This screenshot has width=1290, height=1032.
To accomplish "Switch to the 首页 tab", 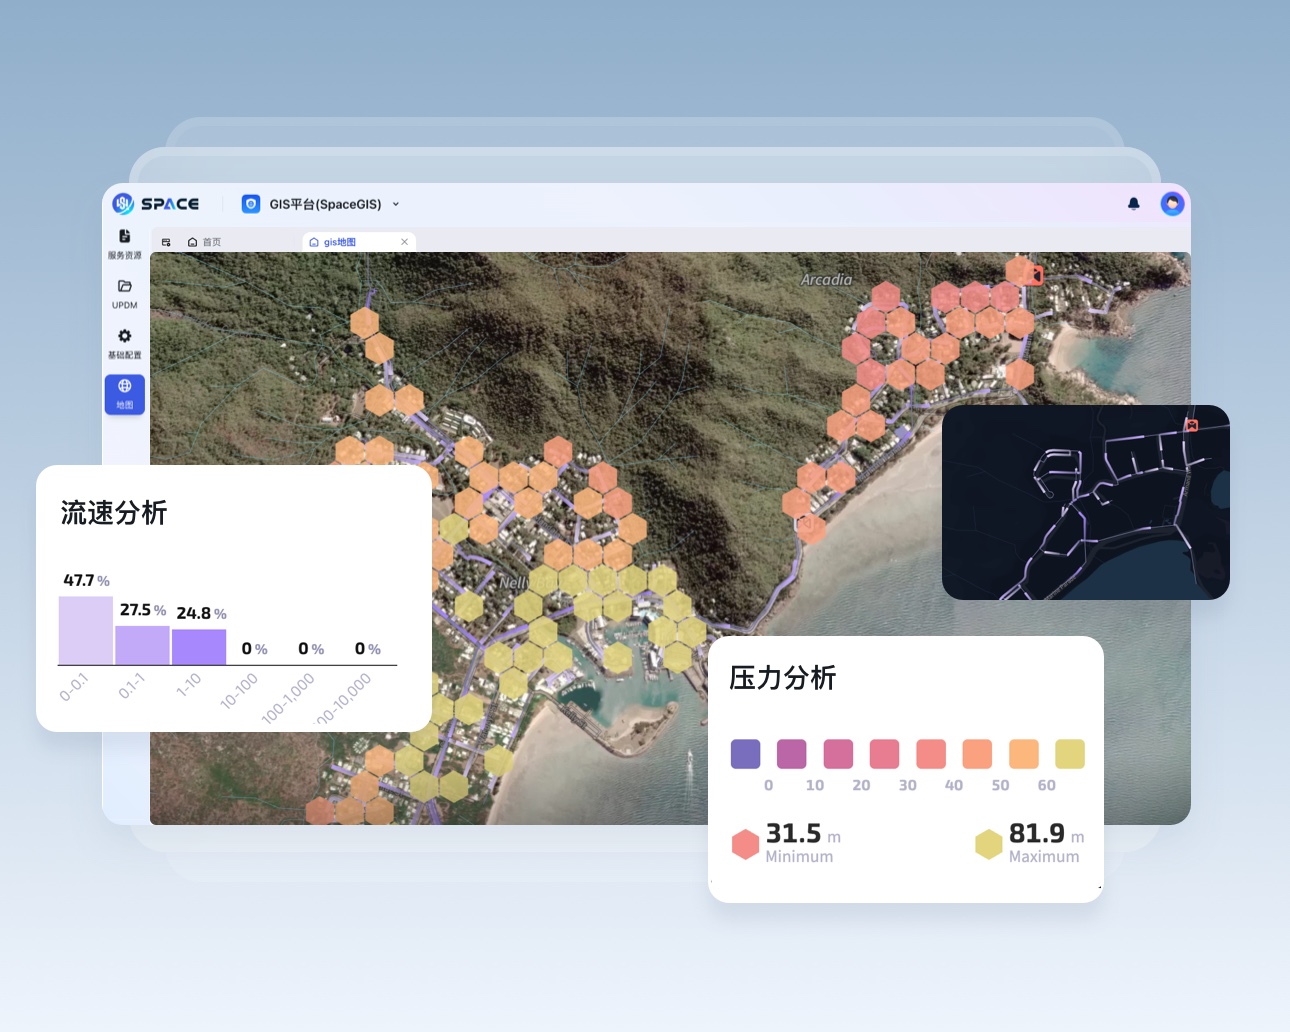I will click(205, 242).
